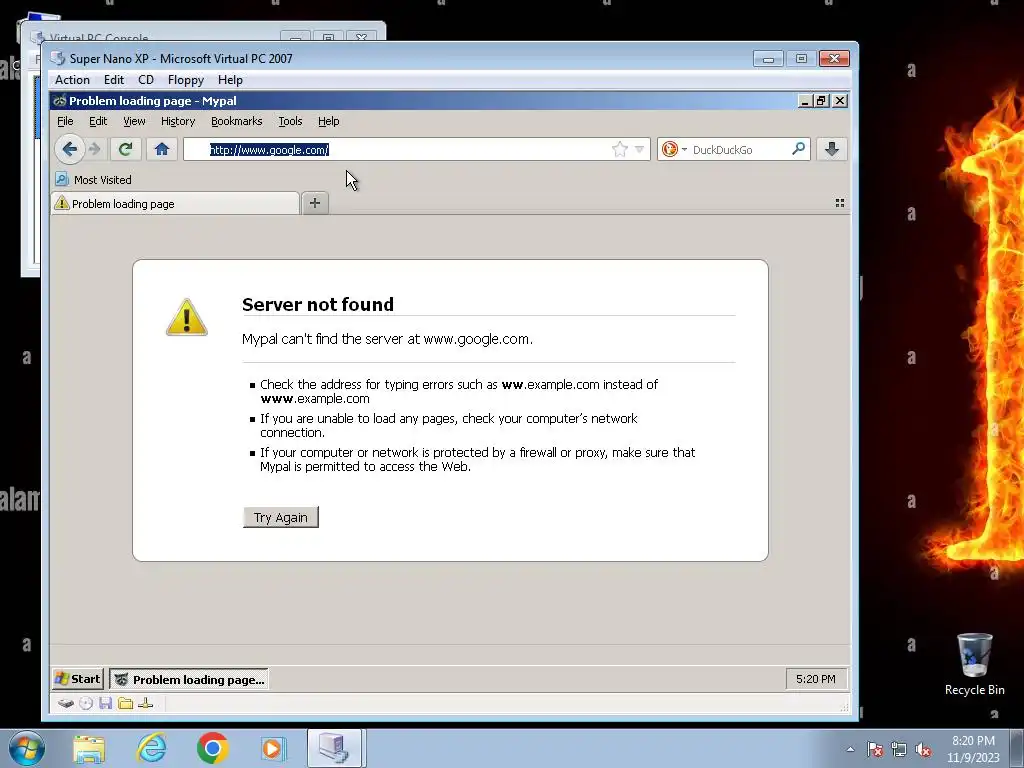This screenshot has width=1024, height=768.
Task: Click the Virtual PC hard disk status icon
Action: 65,703
